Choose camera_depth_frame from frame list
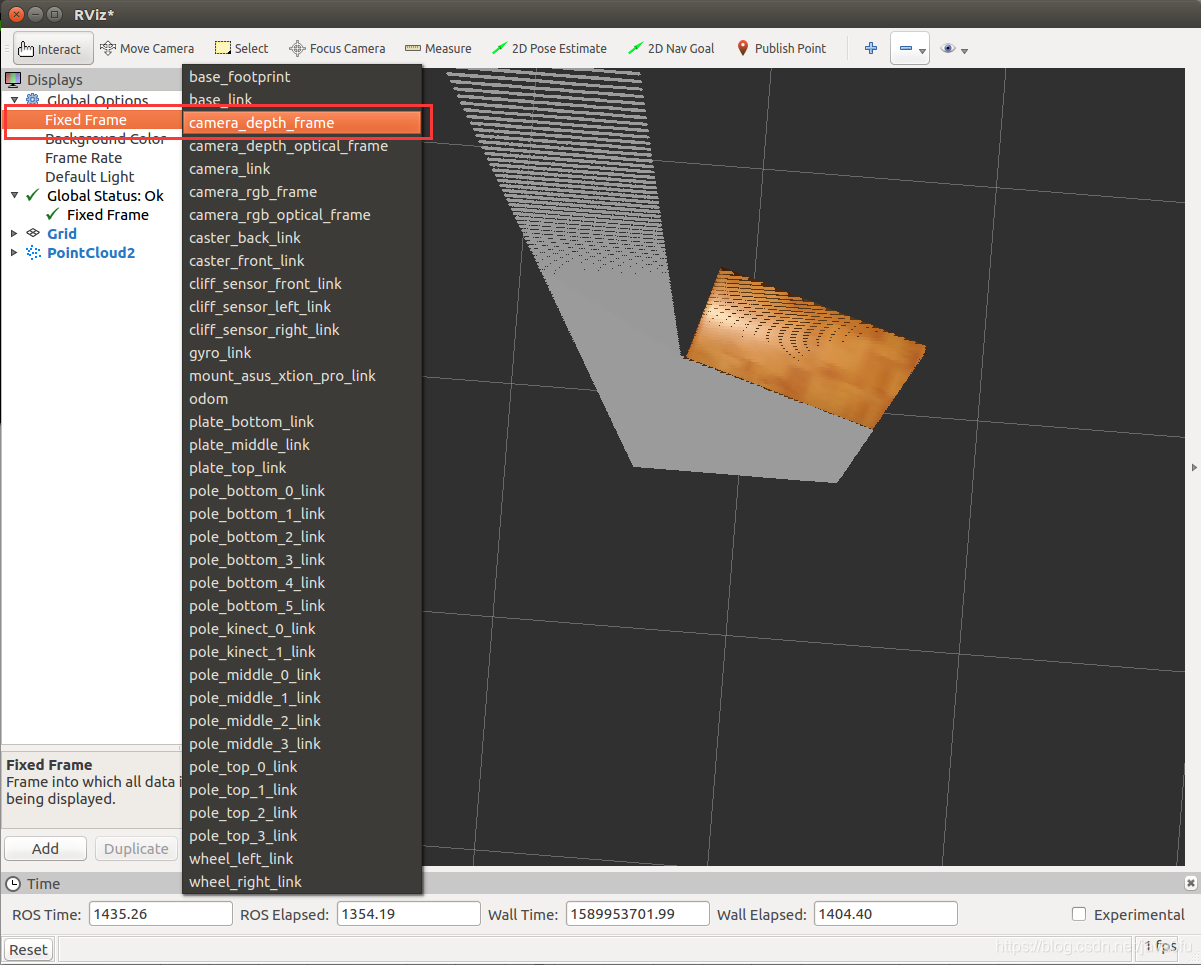Screen dimensions: 1201x965 point(302,122)
